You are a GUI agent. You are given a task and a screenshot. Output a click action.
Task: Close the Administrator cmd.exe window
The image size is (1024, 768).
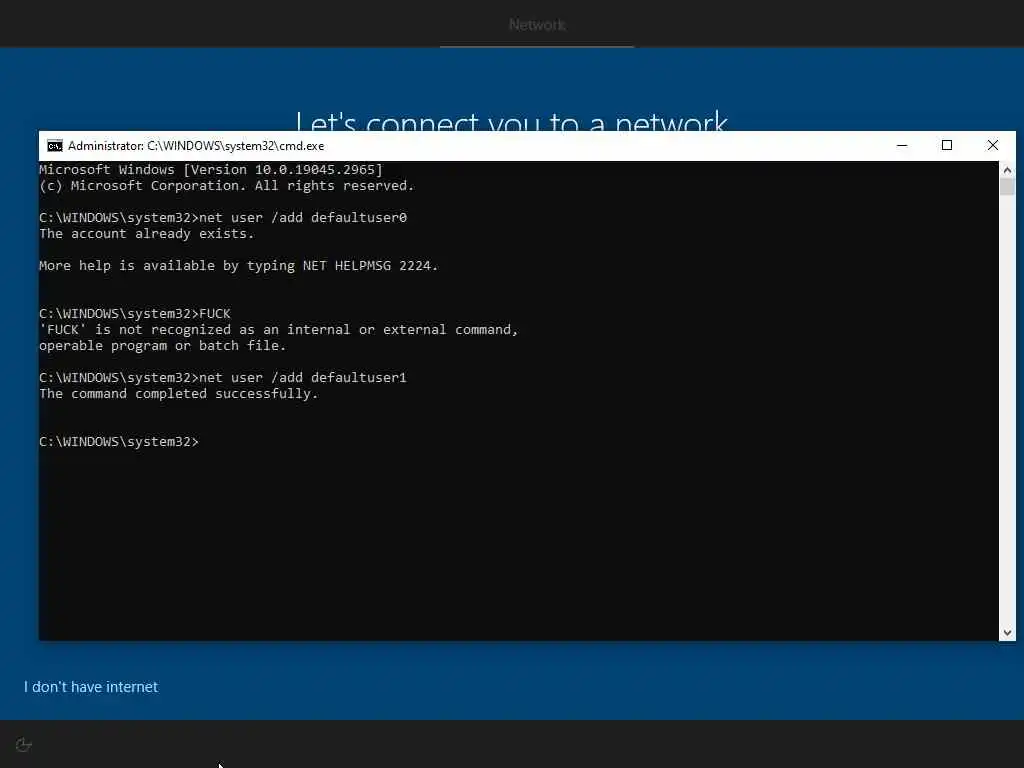(993, 146)
